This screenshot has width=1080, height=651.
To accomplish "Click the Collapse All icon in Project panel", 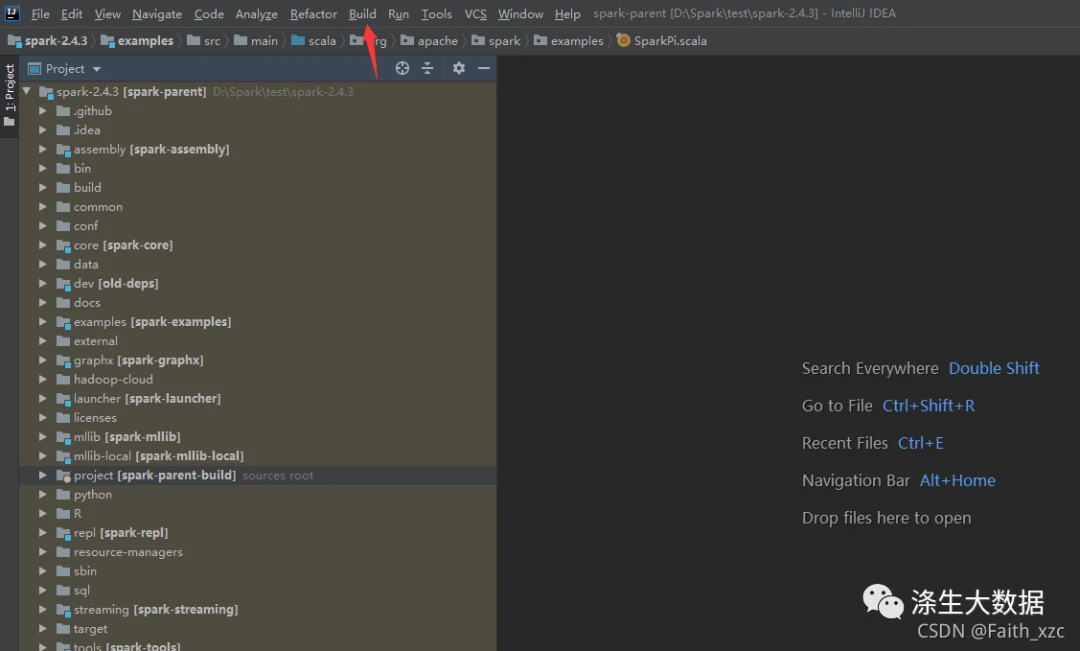I will (x=428, y=68).
